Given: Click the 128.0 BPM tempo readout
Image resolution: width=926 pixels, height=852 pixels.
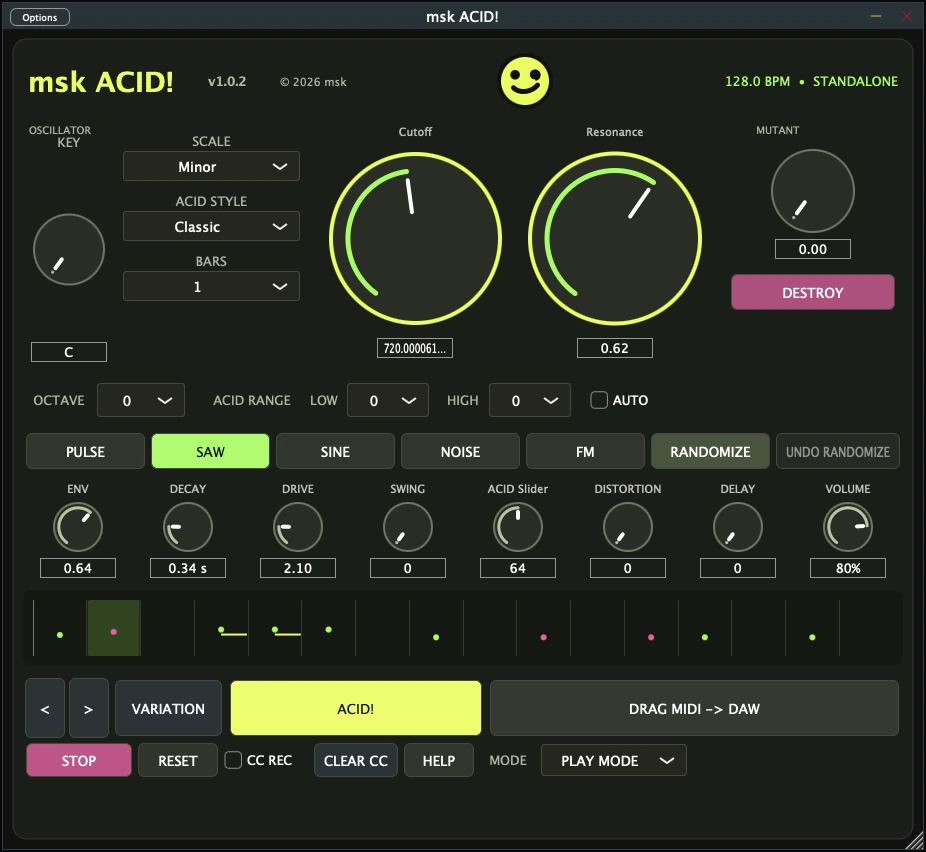Looking at the screenshot, I should [x=757, y=81].
